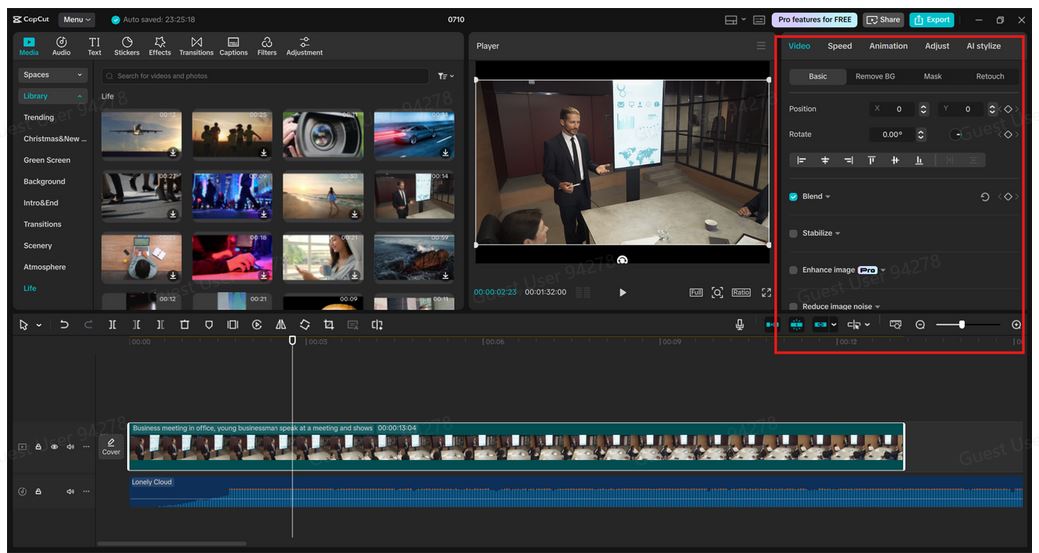Click the Split tool in timeline toolbar
The width and height of the screenshot is (1039, 553).
pyautogui.click(x=112, y=325)
